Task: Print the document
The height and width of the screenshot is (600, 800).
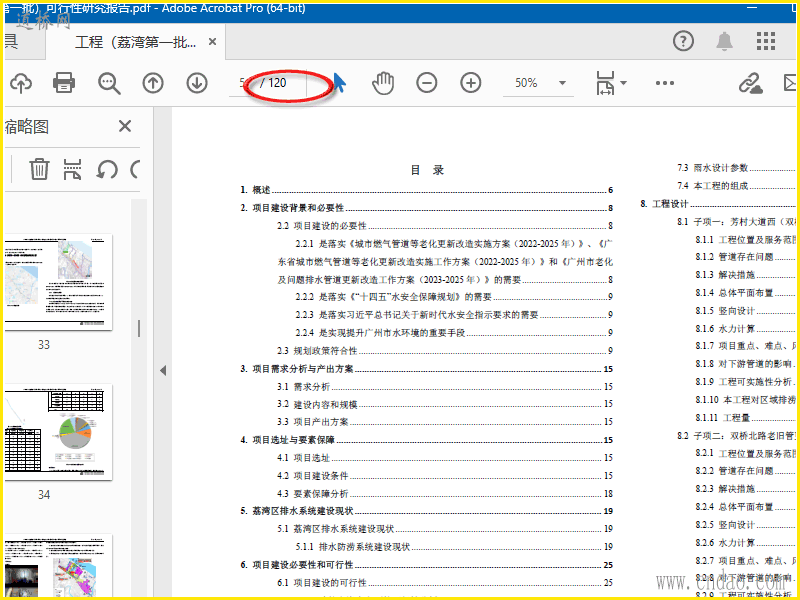Action: pyautogui.click(x=64, y=83)
